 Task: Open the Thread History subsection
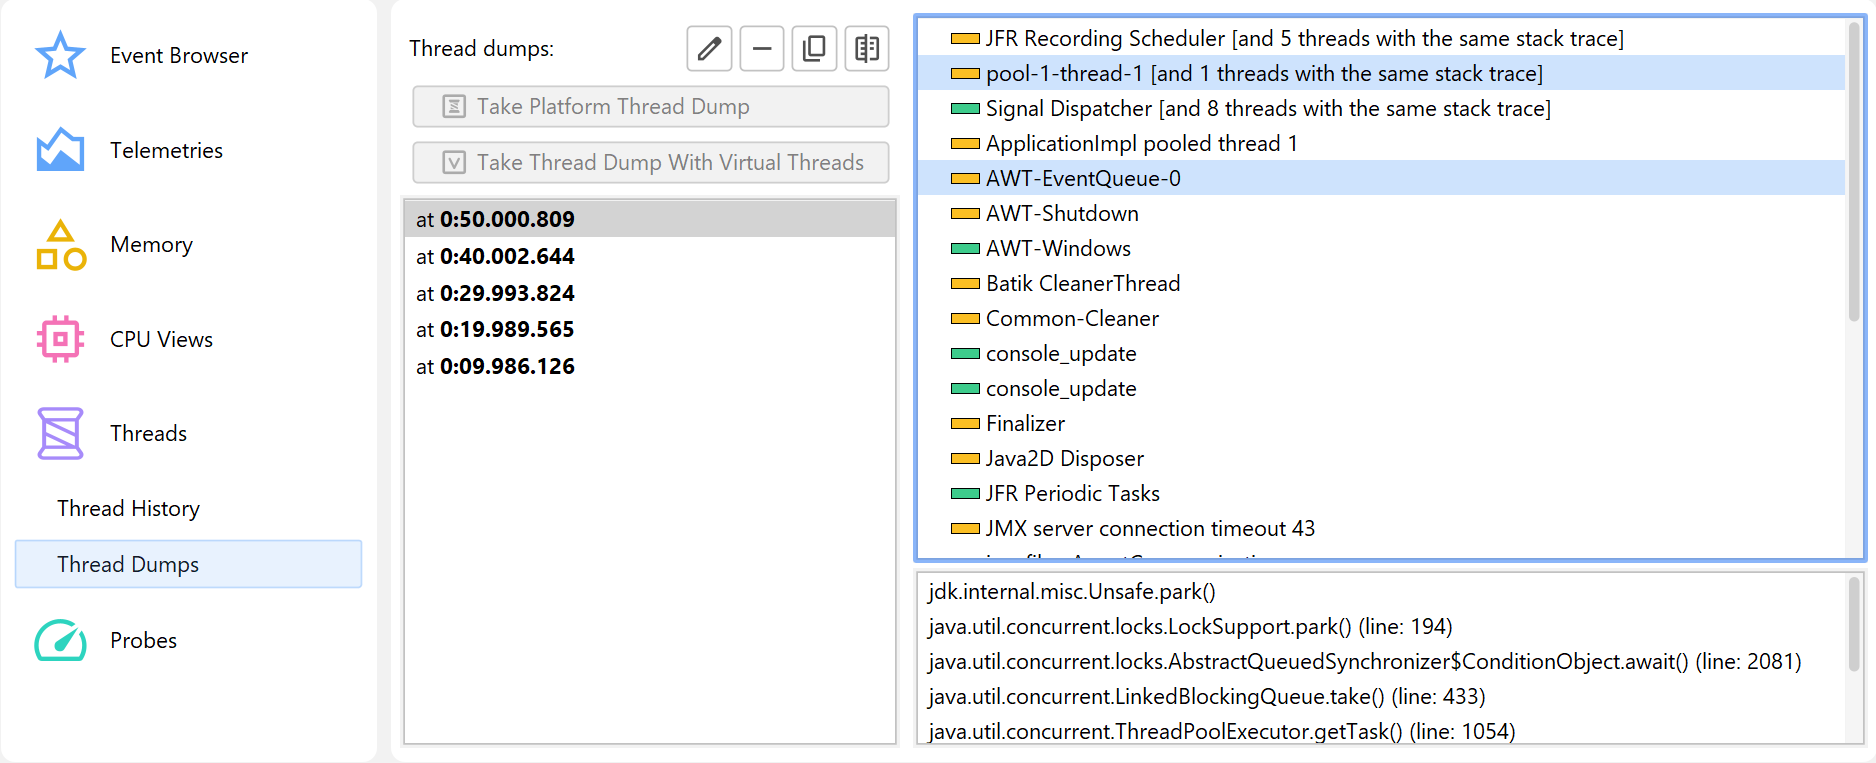128,508
